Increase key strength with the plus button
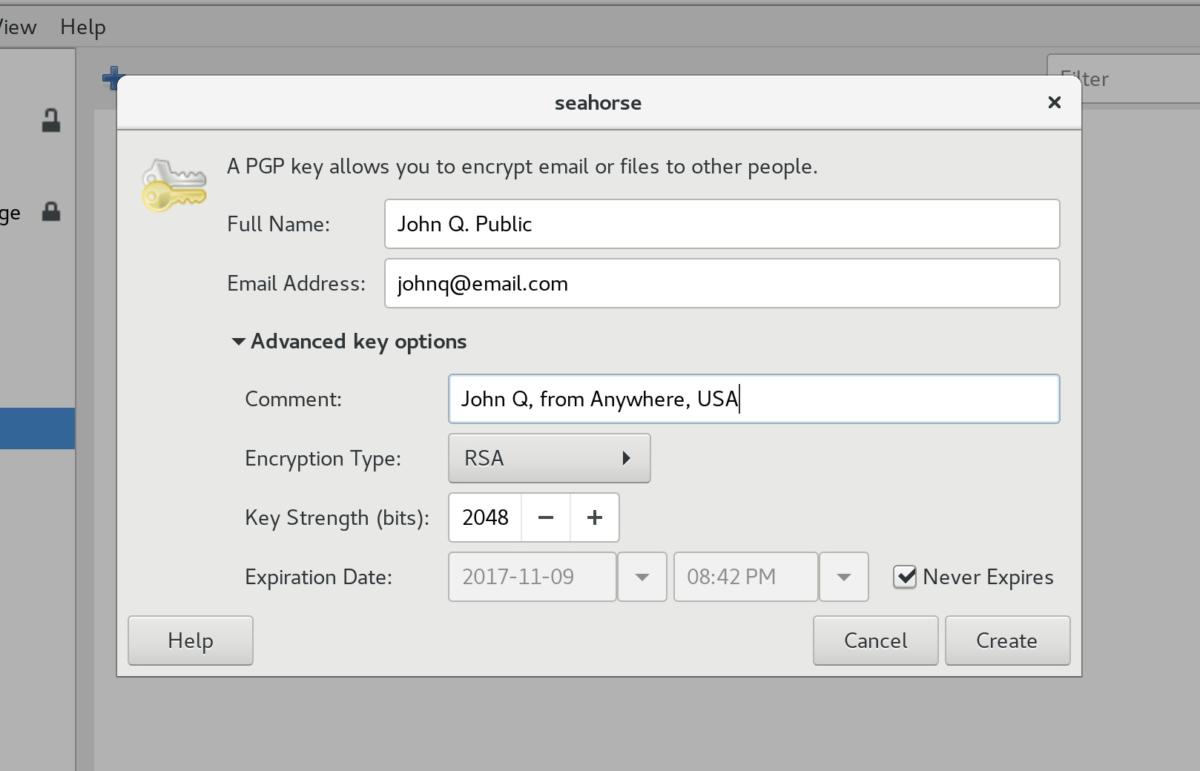 pyautogui.click(x=595, y=517)
